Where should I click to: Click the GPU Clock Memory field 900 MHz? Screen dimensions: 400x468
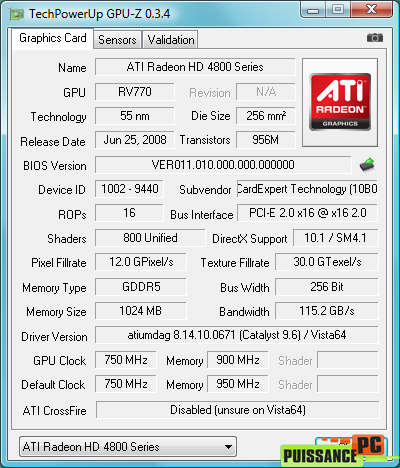(238, 360)
